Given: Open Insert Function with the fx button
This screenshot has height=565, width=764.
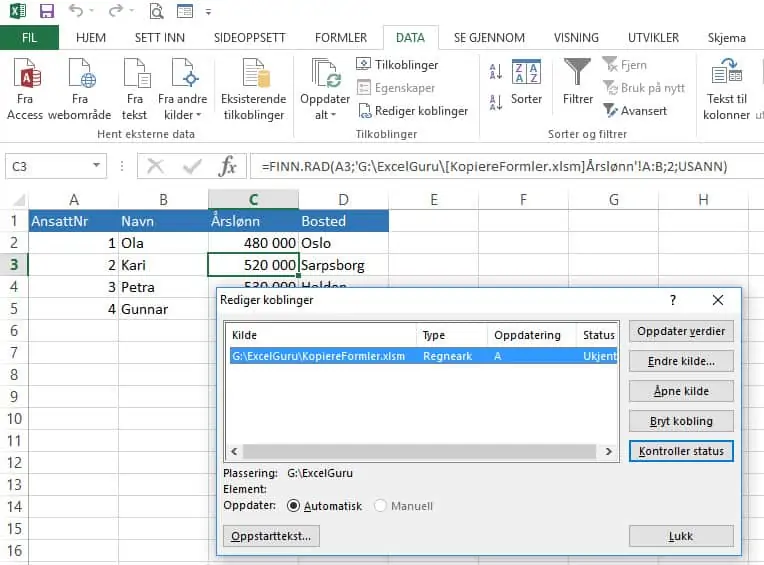Looking at the screenshot, I should pos(228,167).
